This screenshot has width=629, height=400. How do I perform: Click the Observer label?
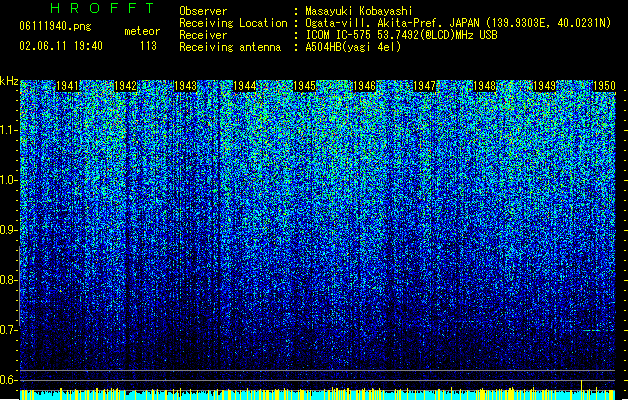[203, 11]
